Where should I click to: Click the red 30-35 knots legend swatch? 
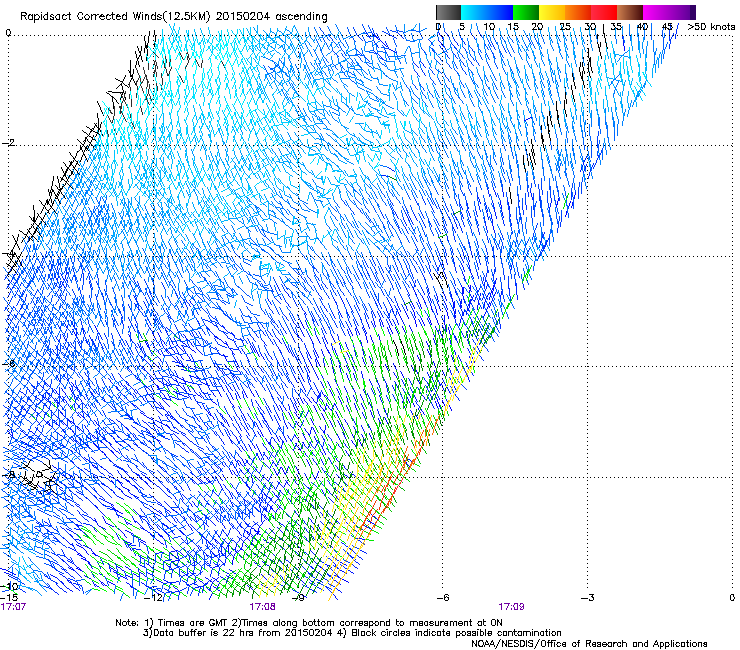coord(604,12)
